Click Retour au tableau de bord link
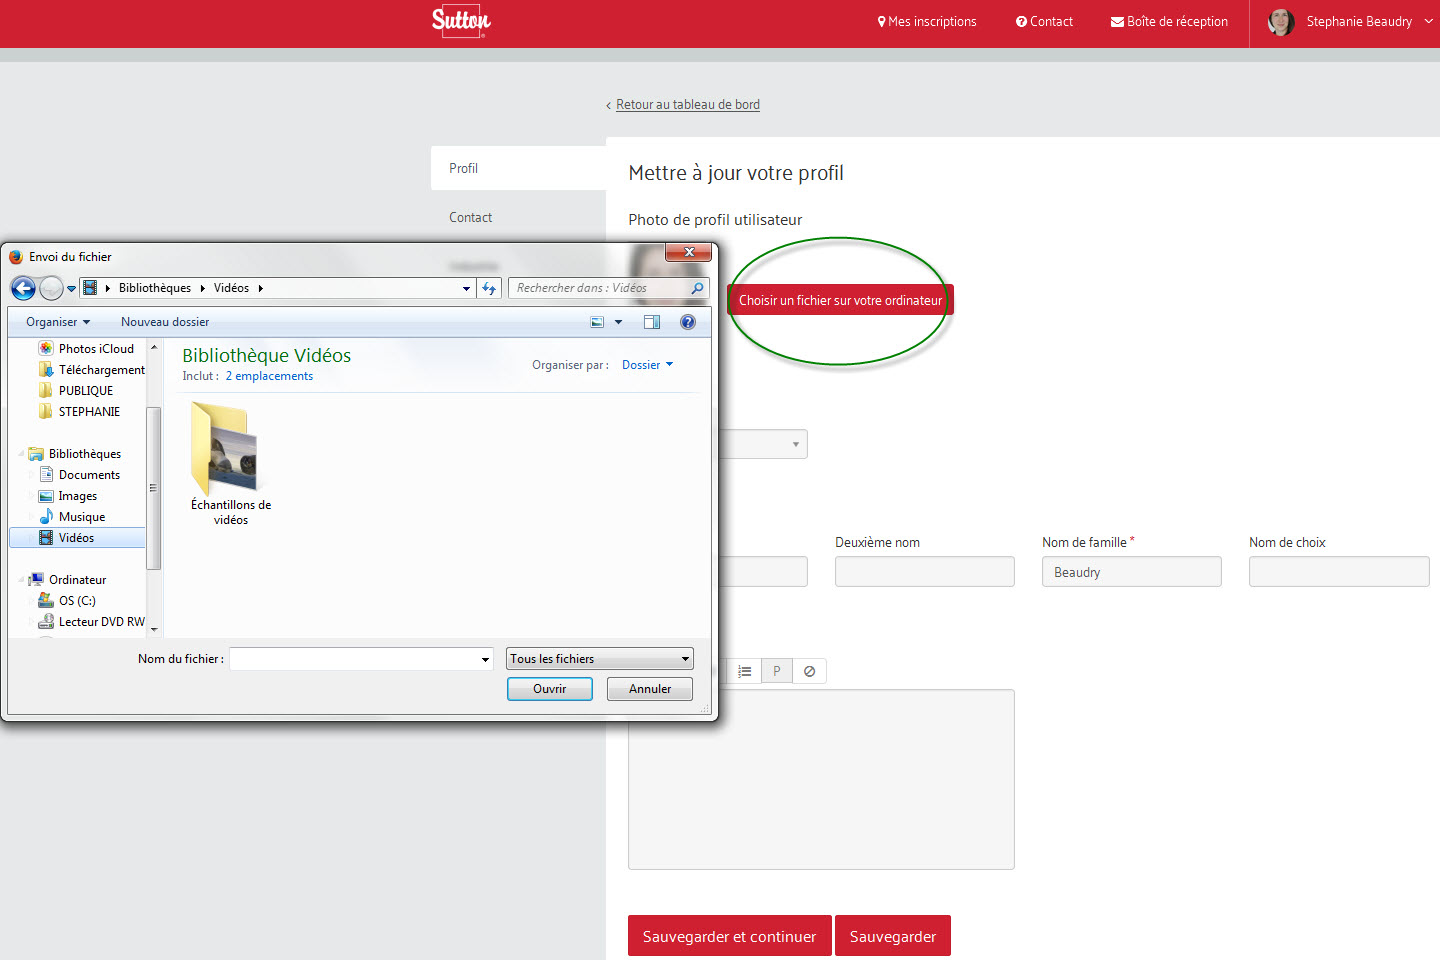Screen dimensions: 1440x960 (x=688, y=104)
